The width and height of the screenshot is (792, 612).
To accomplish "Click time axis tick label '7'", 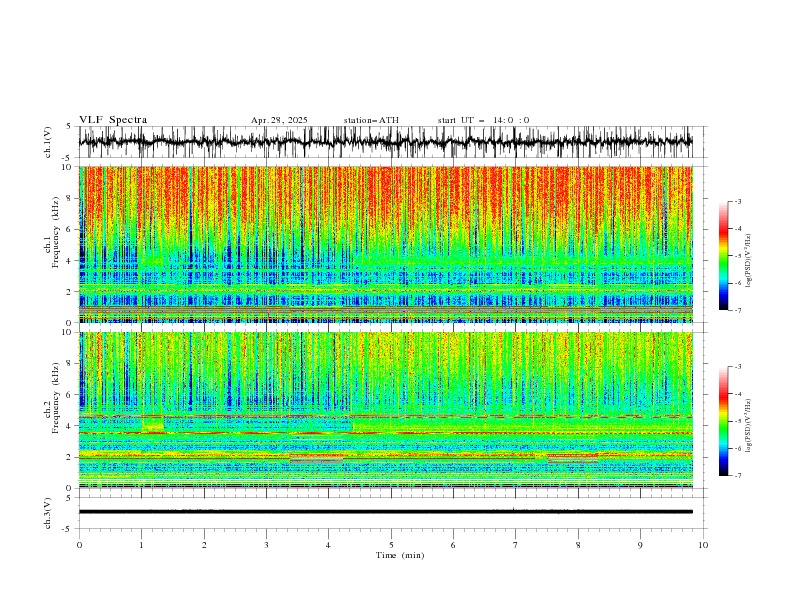I will 515,545.
